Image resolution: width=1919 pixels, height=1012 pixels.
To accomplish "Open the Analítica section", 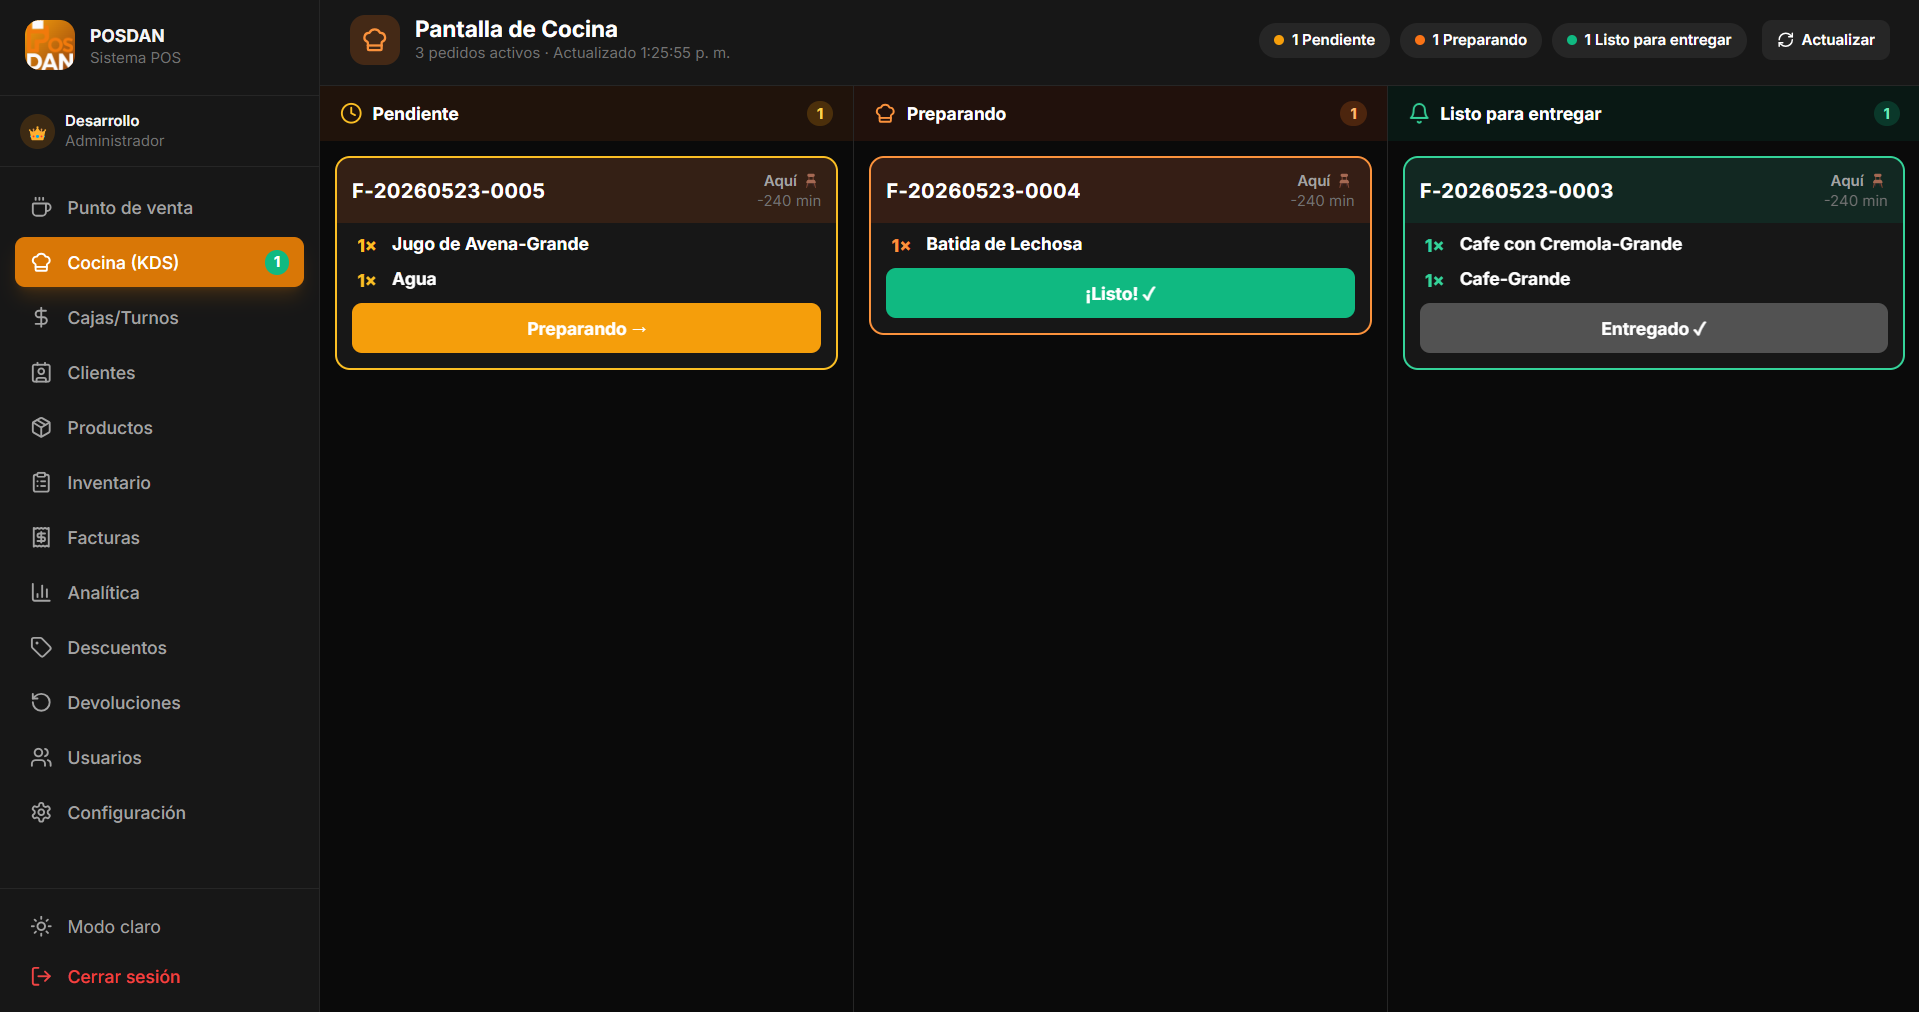I will click(159, 592).
